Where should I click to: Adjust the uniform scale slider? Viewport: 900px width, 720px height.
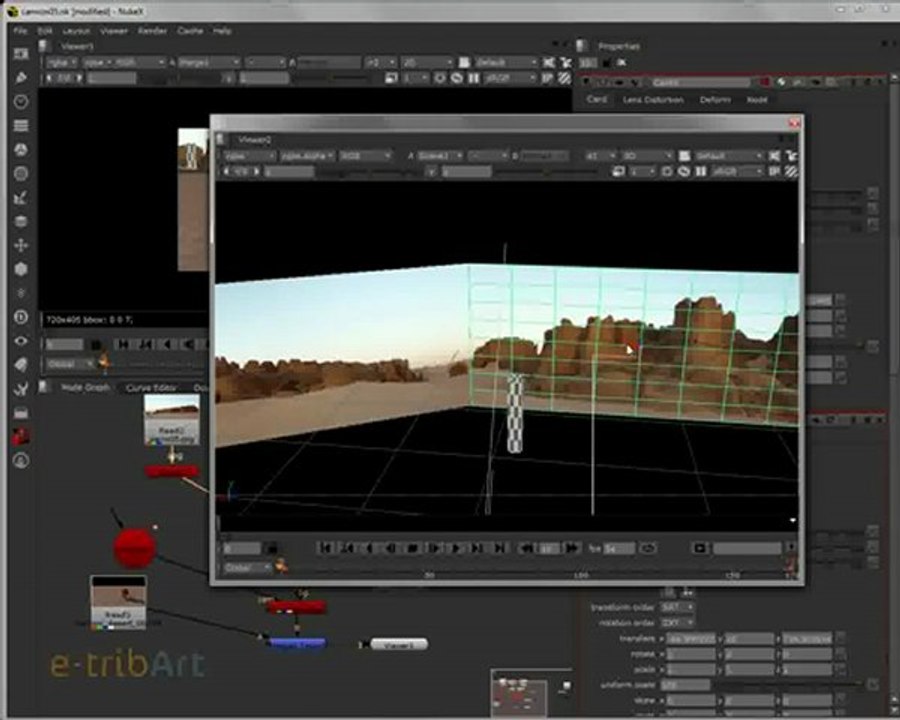point(788,684)
